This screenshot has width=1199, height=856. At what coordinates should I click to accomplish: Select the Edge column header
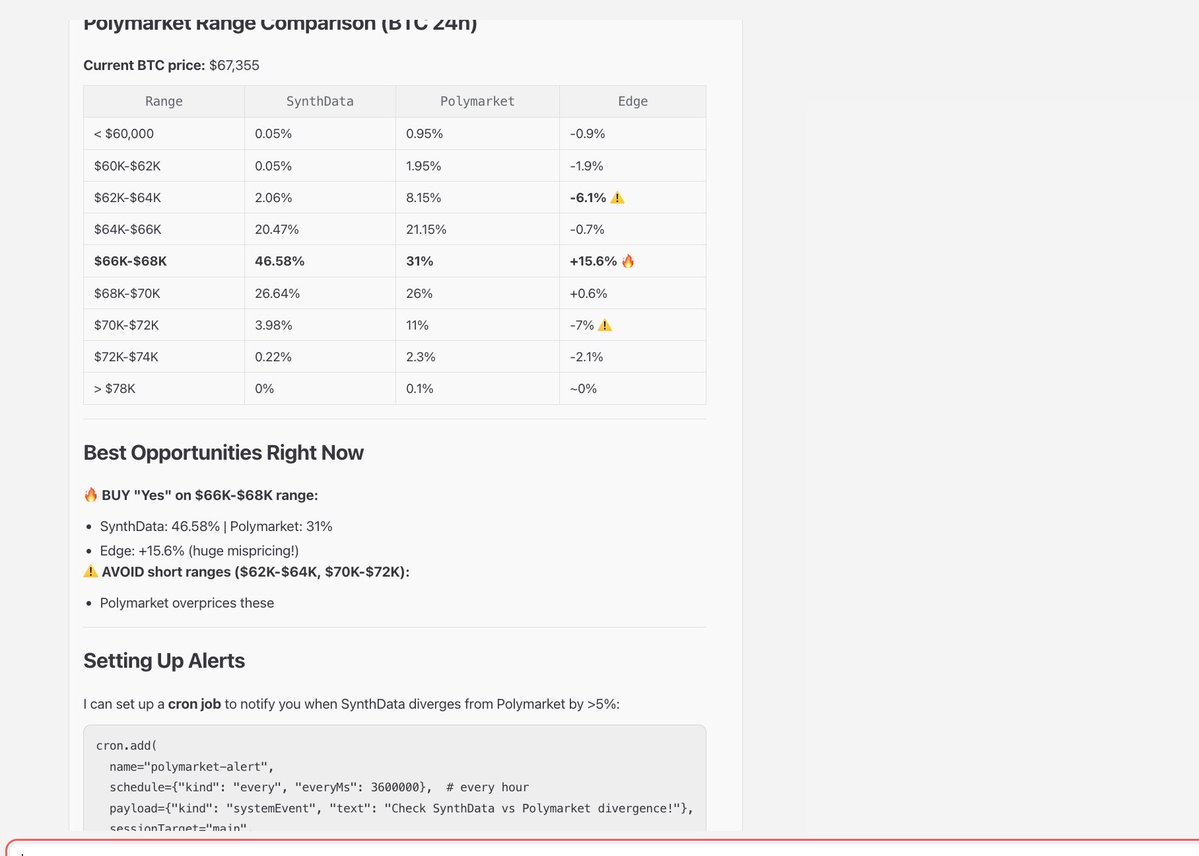(632, 101)
